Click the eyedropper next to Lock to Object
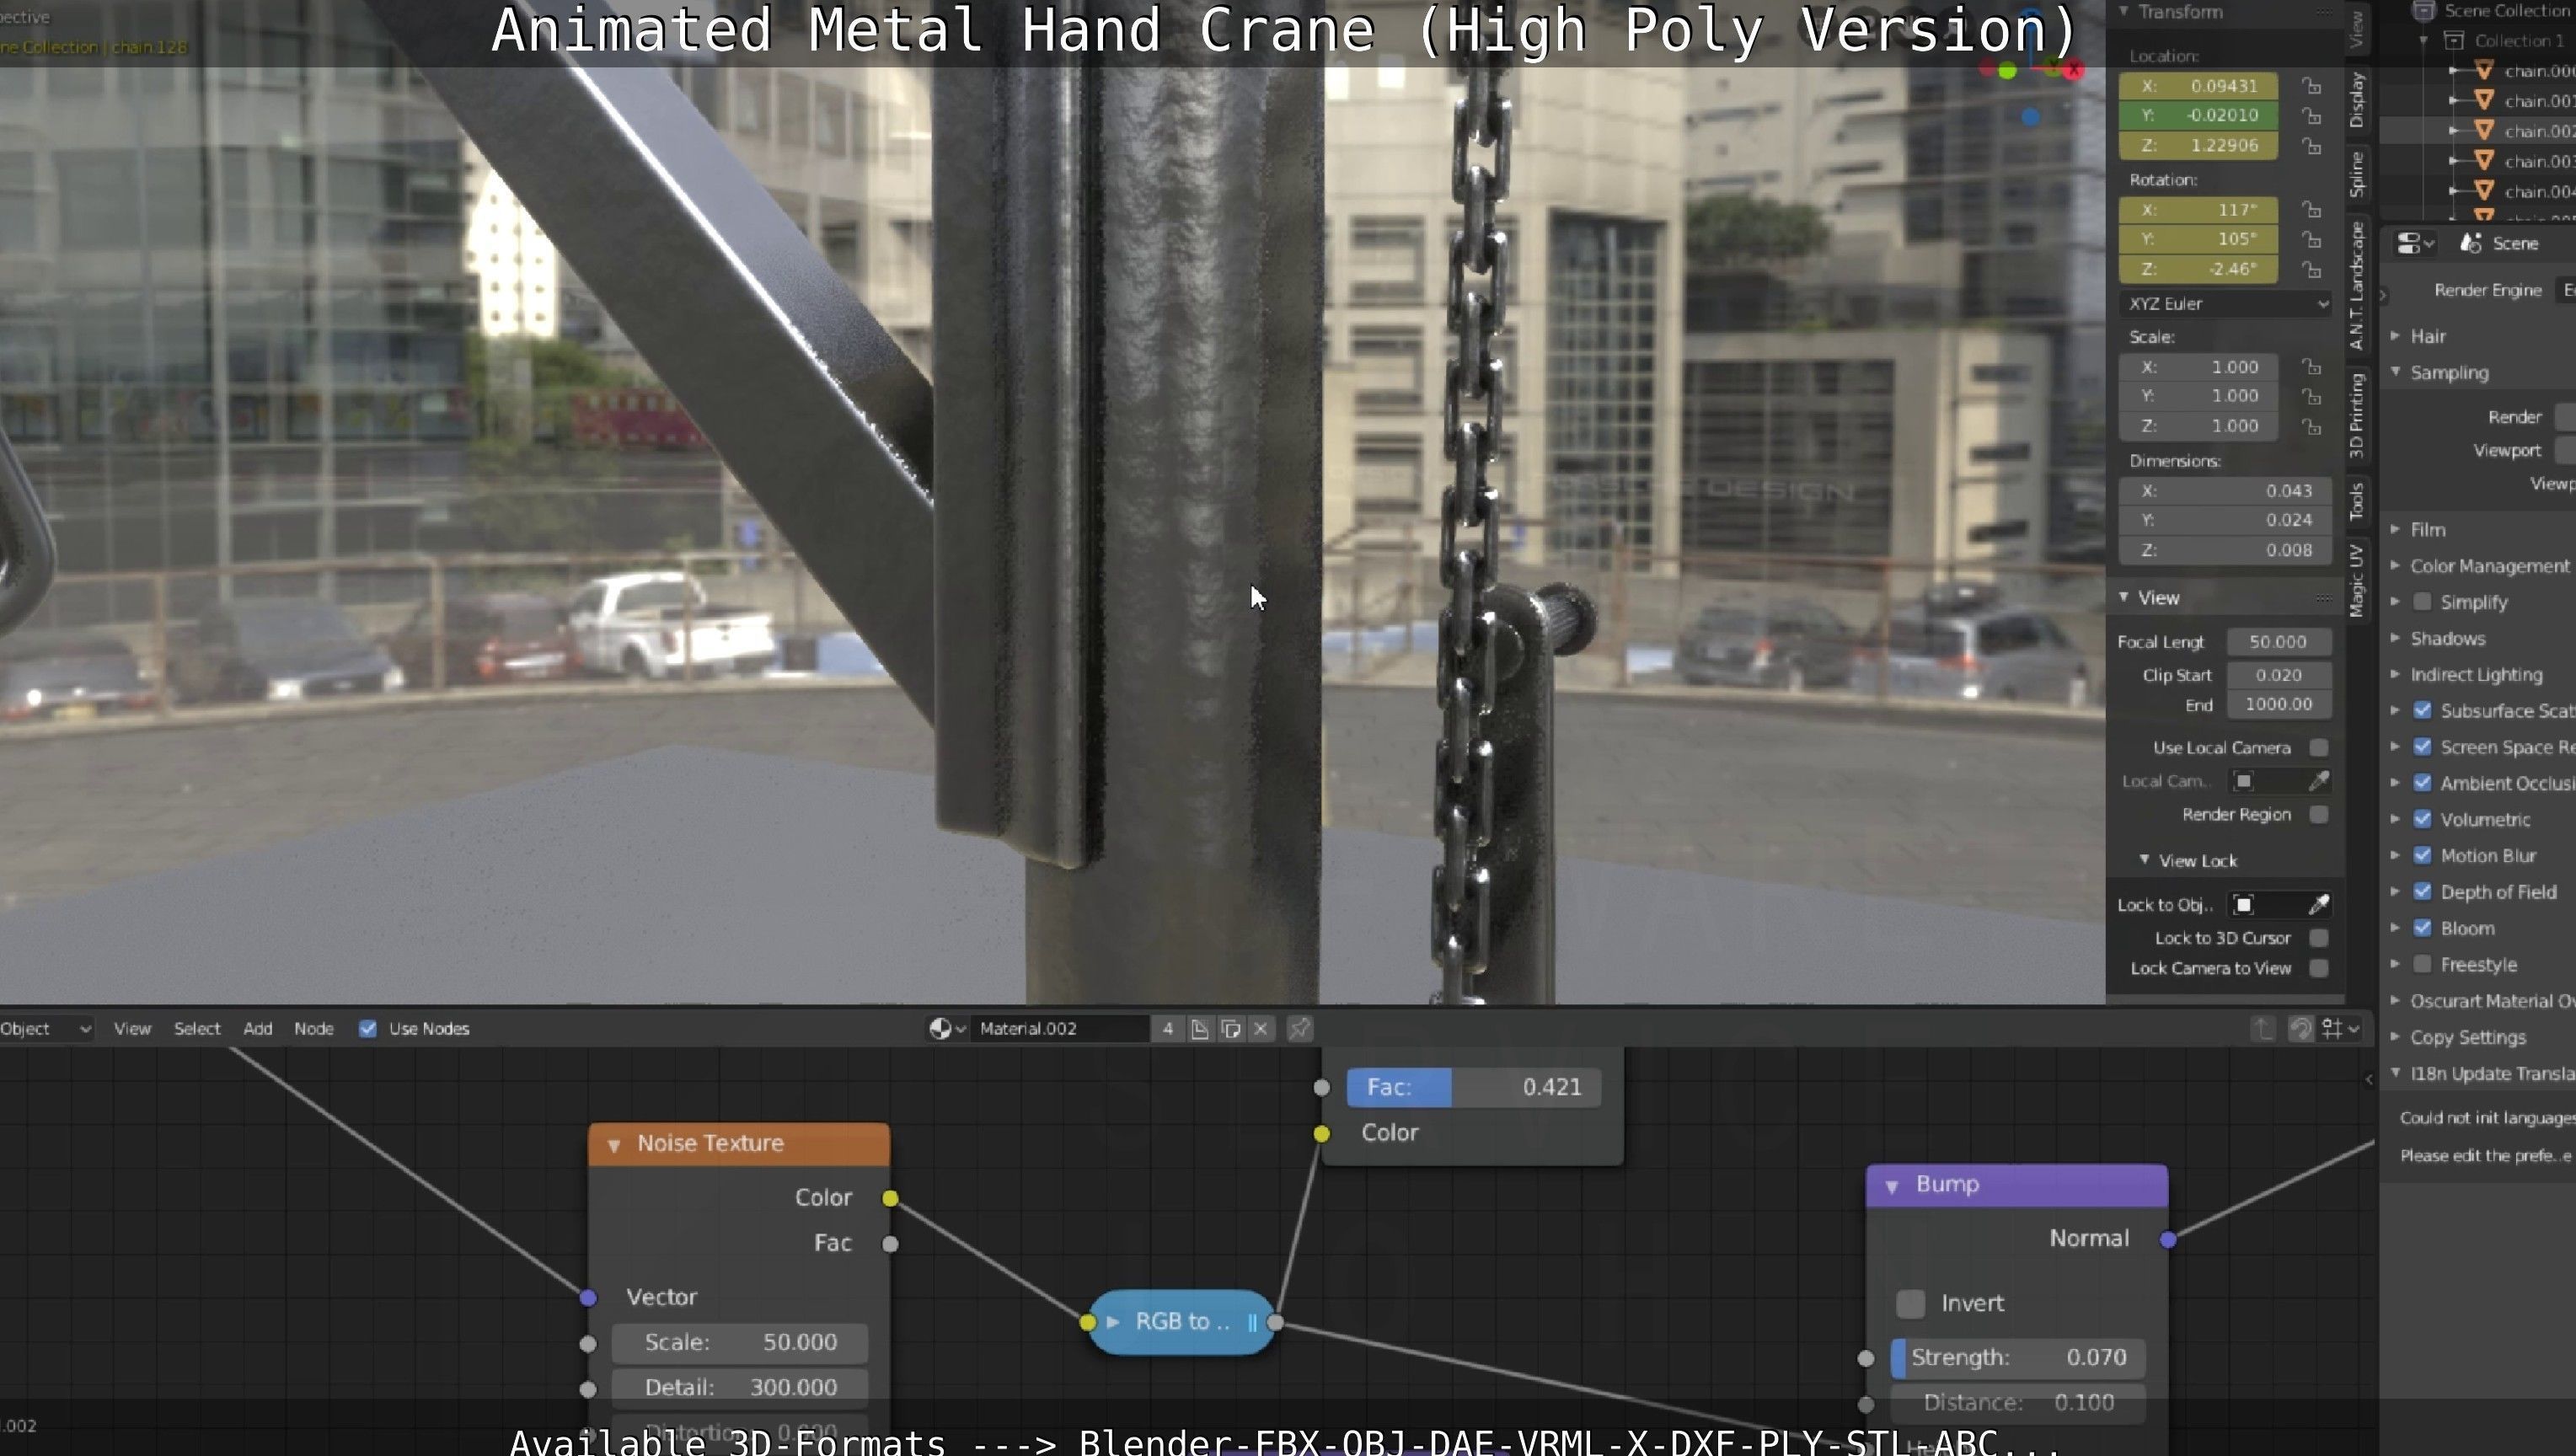The height and width of the screenshot is (1456, 2576). pyautogui.click(x=2318, y=905)
